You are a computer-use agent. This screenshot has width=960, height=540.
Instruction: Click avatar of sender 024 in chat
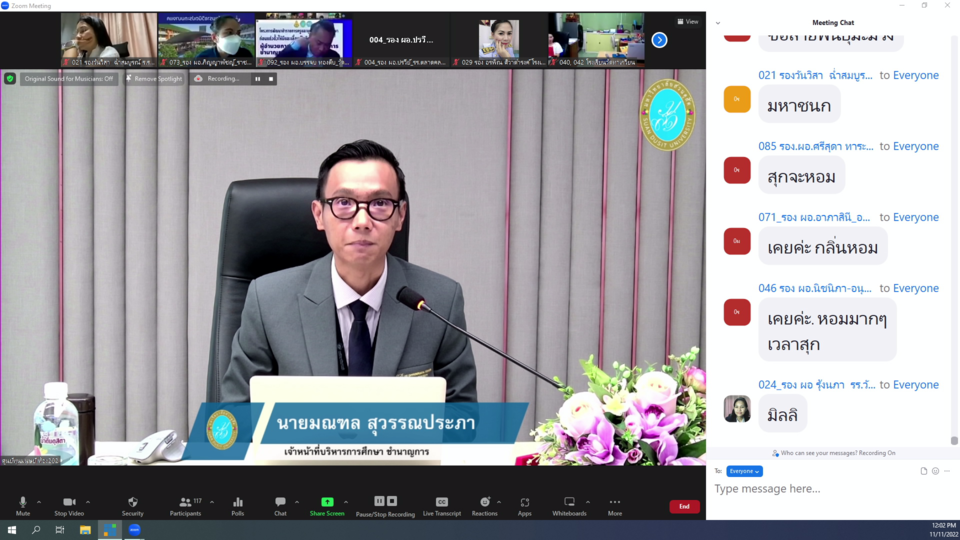point(737,409)
